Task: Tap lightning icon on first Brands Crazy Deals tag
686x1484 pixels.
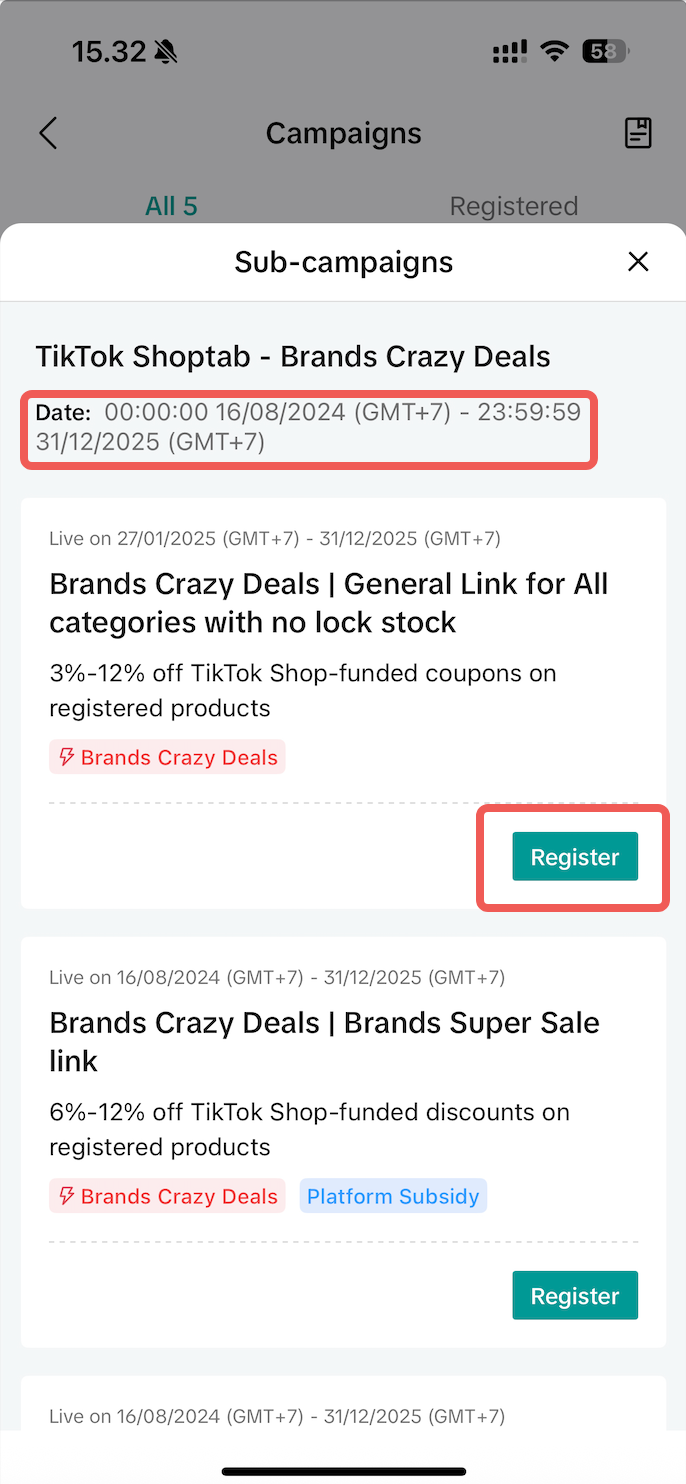Action: coord(67,757)
